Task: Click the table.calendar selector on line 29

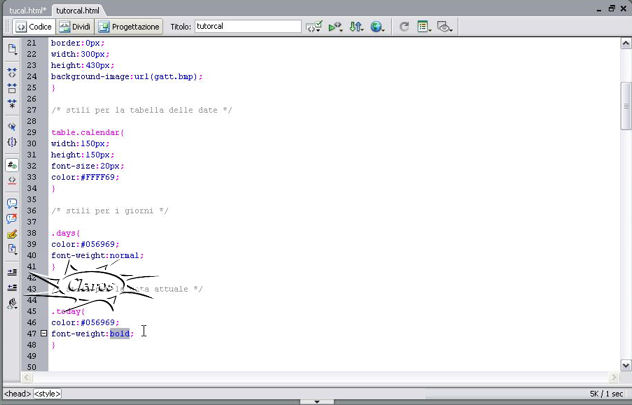Action: (87, 132)
